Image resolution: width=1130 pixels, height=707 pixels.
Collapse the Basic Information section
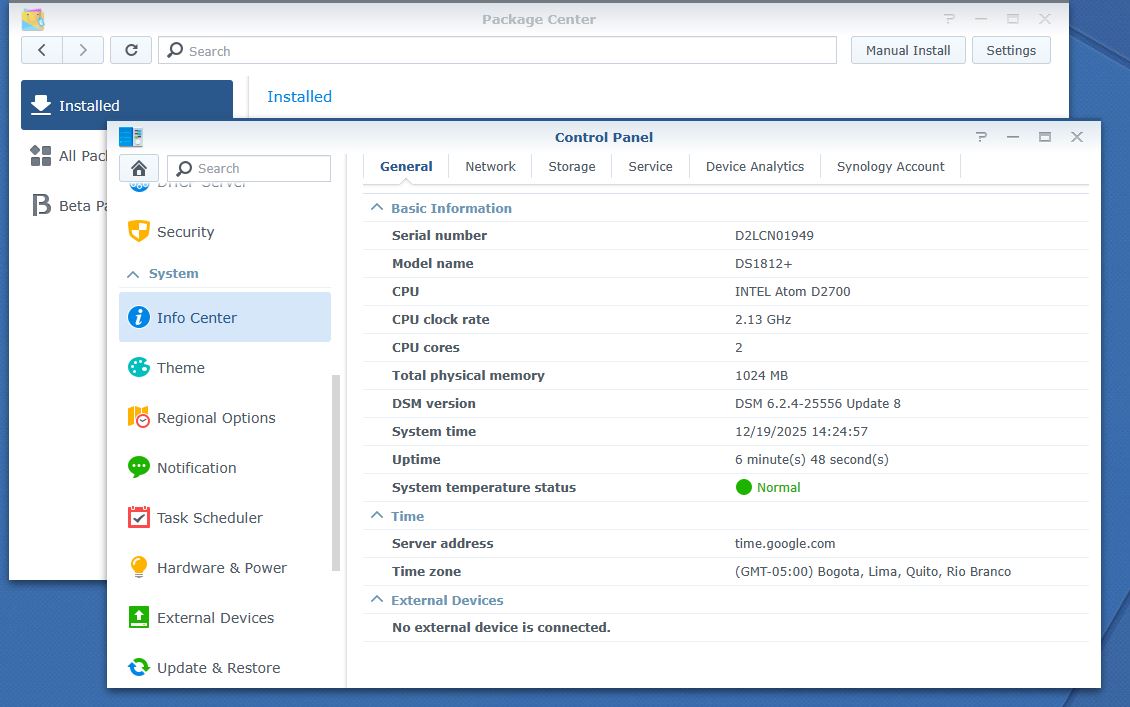click(x=375, y=208)
